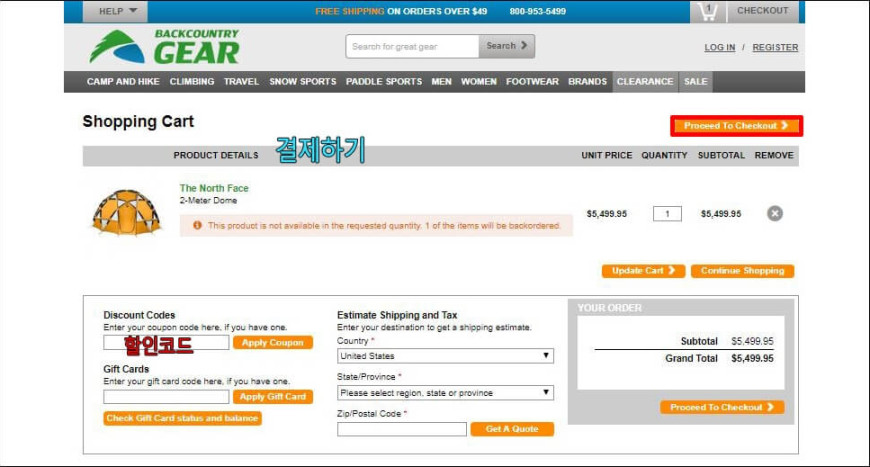This screenshot has height=467, width=870.
Task: Click the top Proceed To Checkout button
Action: (736, 126)
